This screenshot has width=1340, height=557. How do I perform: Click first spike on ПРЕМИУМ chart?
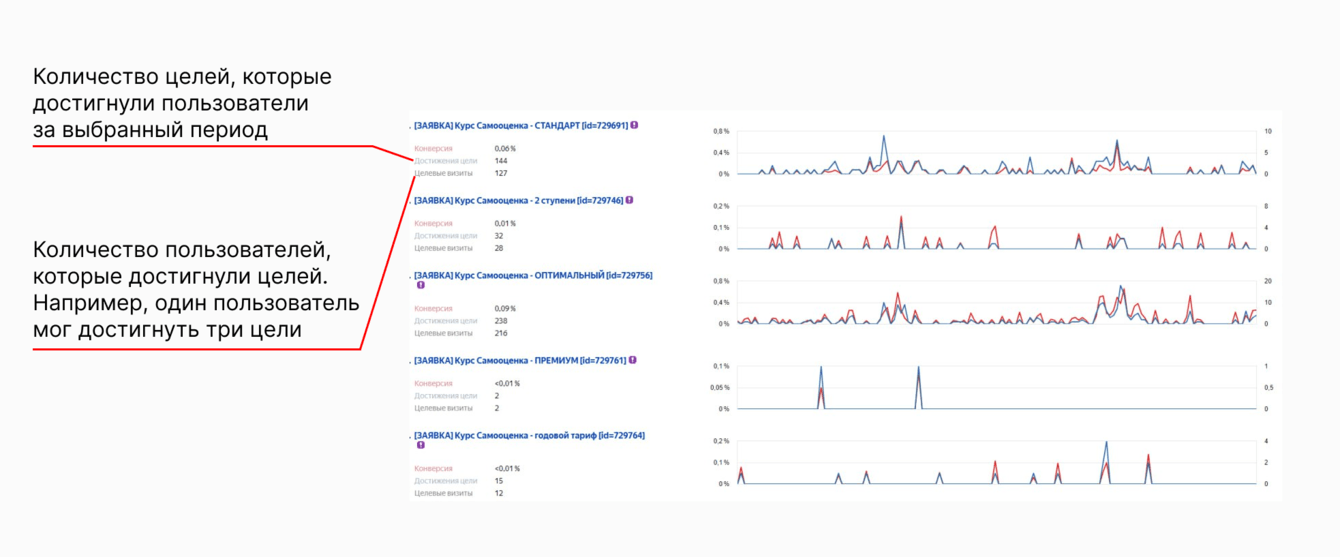(x=821, y=367)
